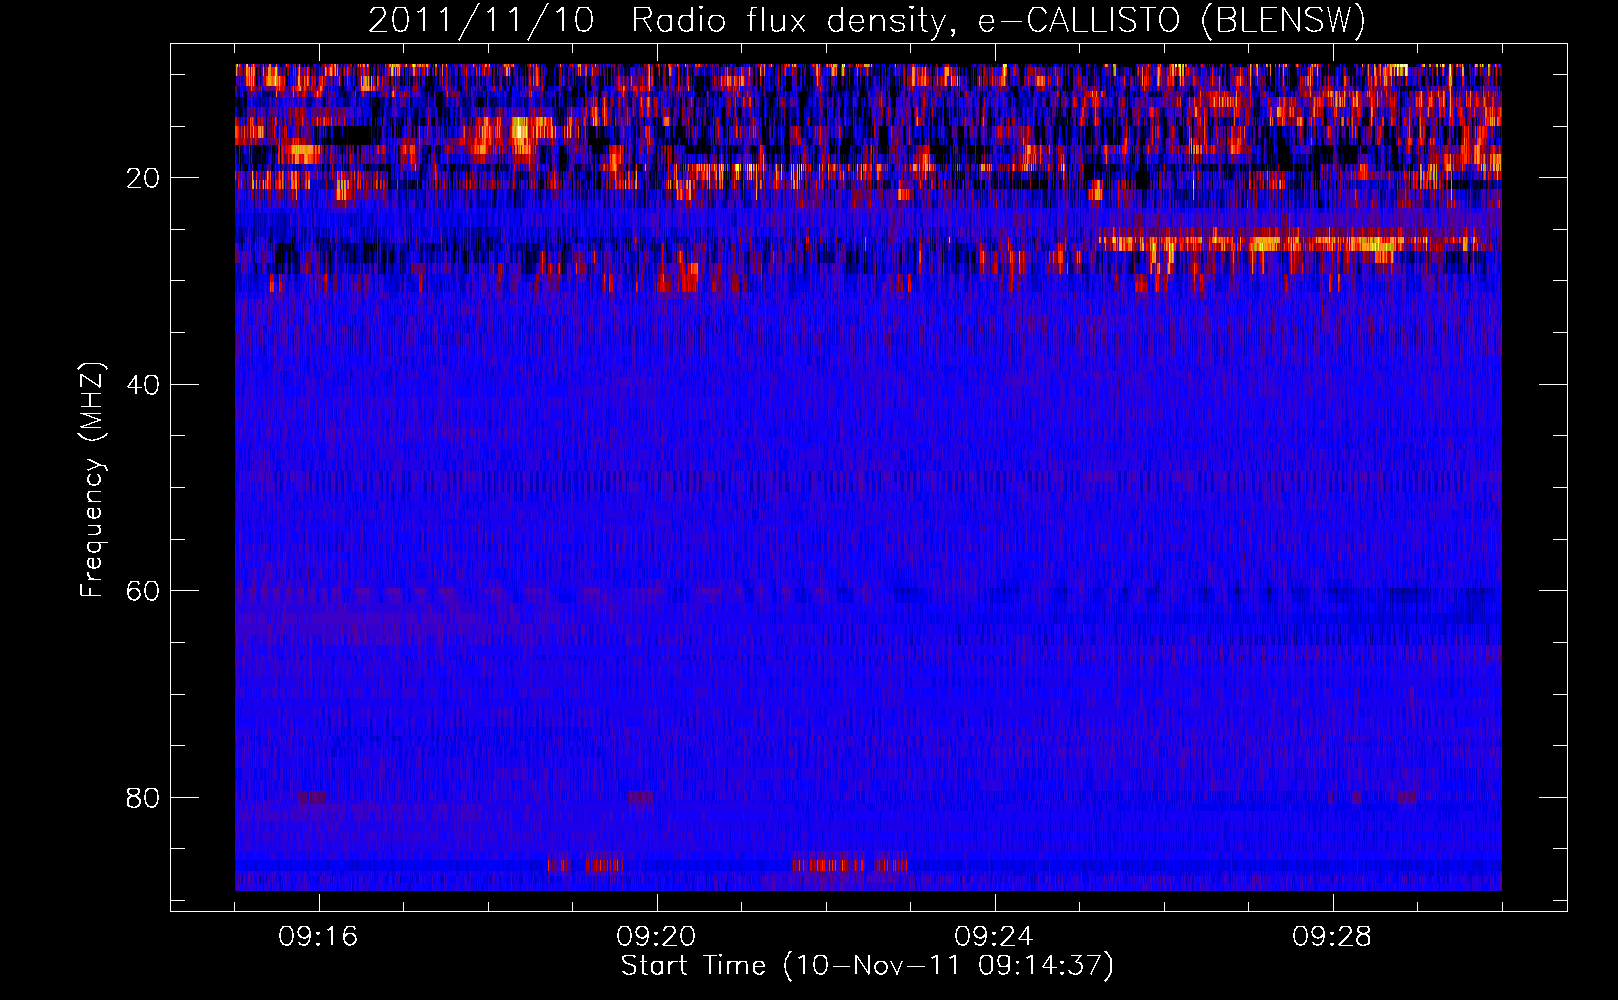The width and height of the screenshot is (1618, 1000).
Task: Click the "09:16" time tick label
Action: tap(319, 937)
